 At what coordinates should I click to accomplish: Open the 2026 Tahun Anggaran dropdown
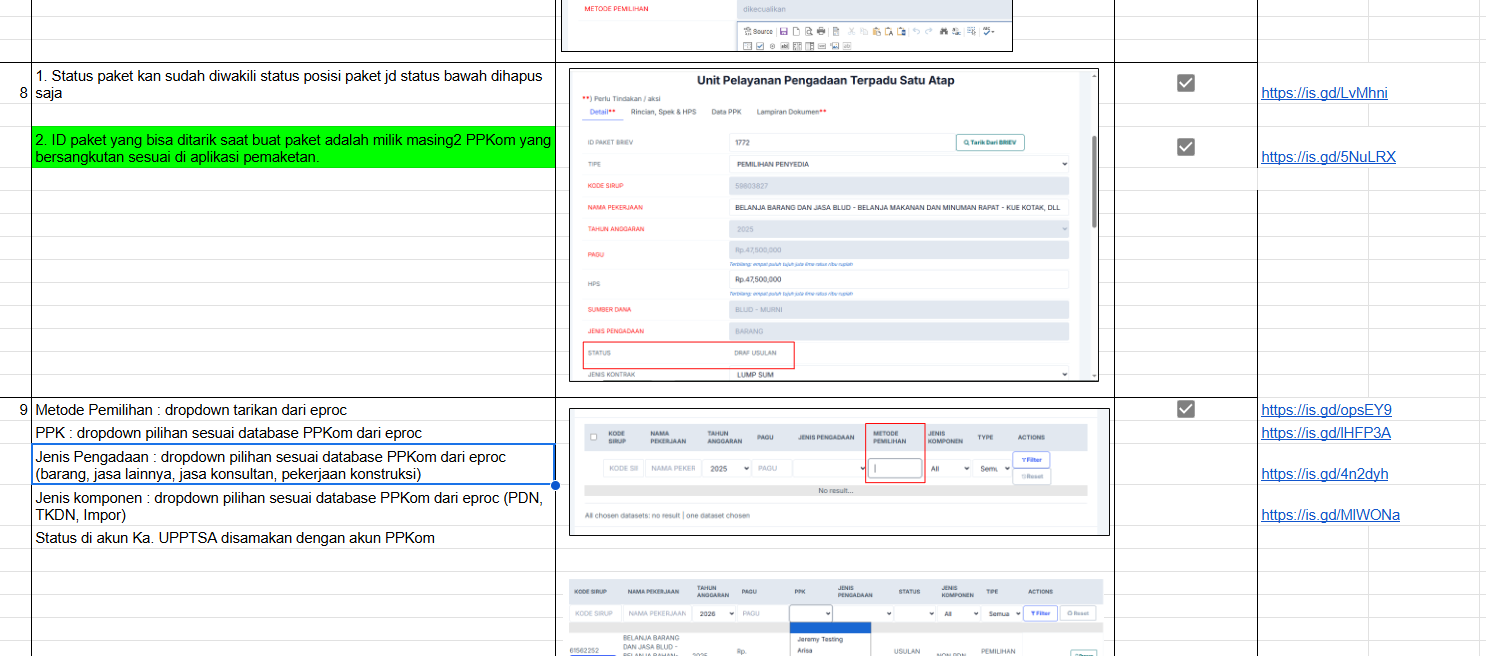pos(715,613)
